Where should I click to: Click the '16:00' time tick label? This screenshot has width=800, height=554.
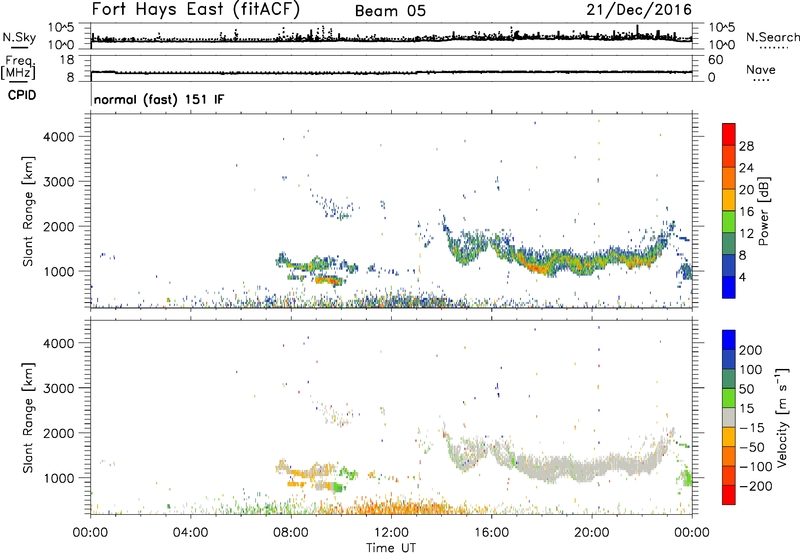(x=491, y=533)
